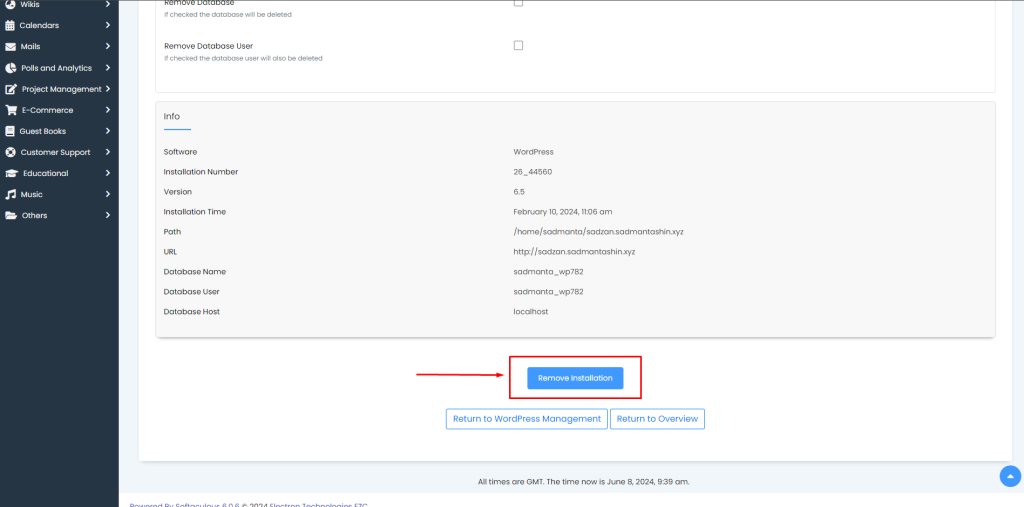Viewport: 1024px width, 507px height.
Task: Check the Remove Database checkbox
Action: coord(518,3)
